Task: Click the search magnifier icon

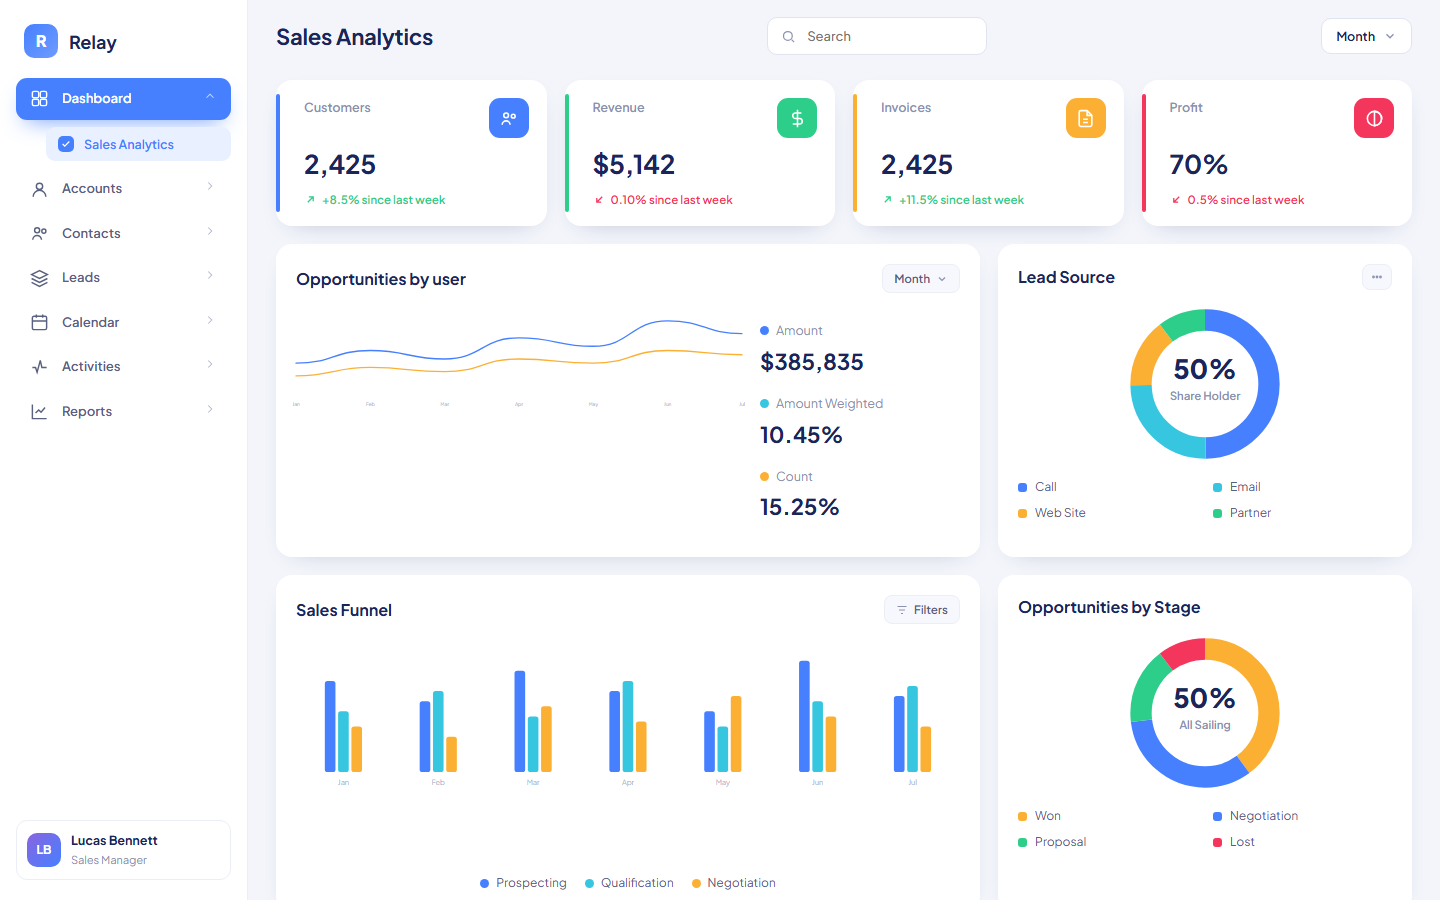Action: [x=789, y=37]
